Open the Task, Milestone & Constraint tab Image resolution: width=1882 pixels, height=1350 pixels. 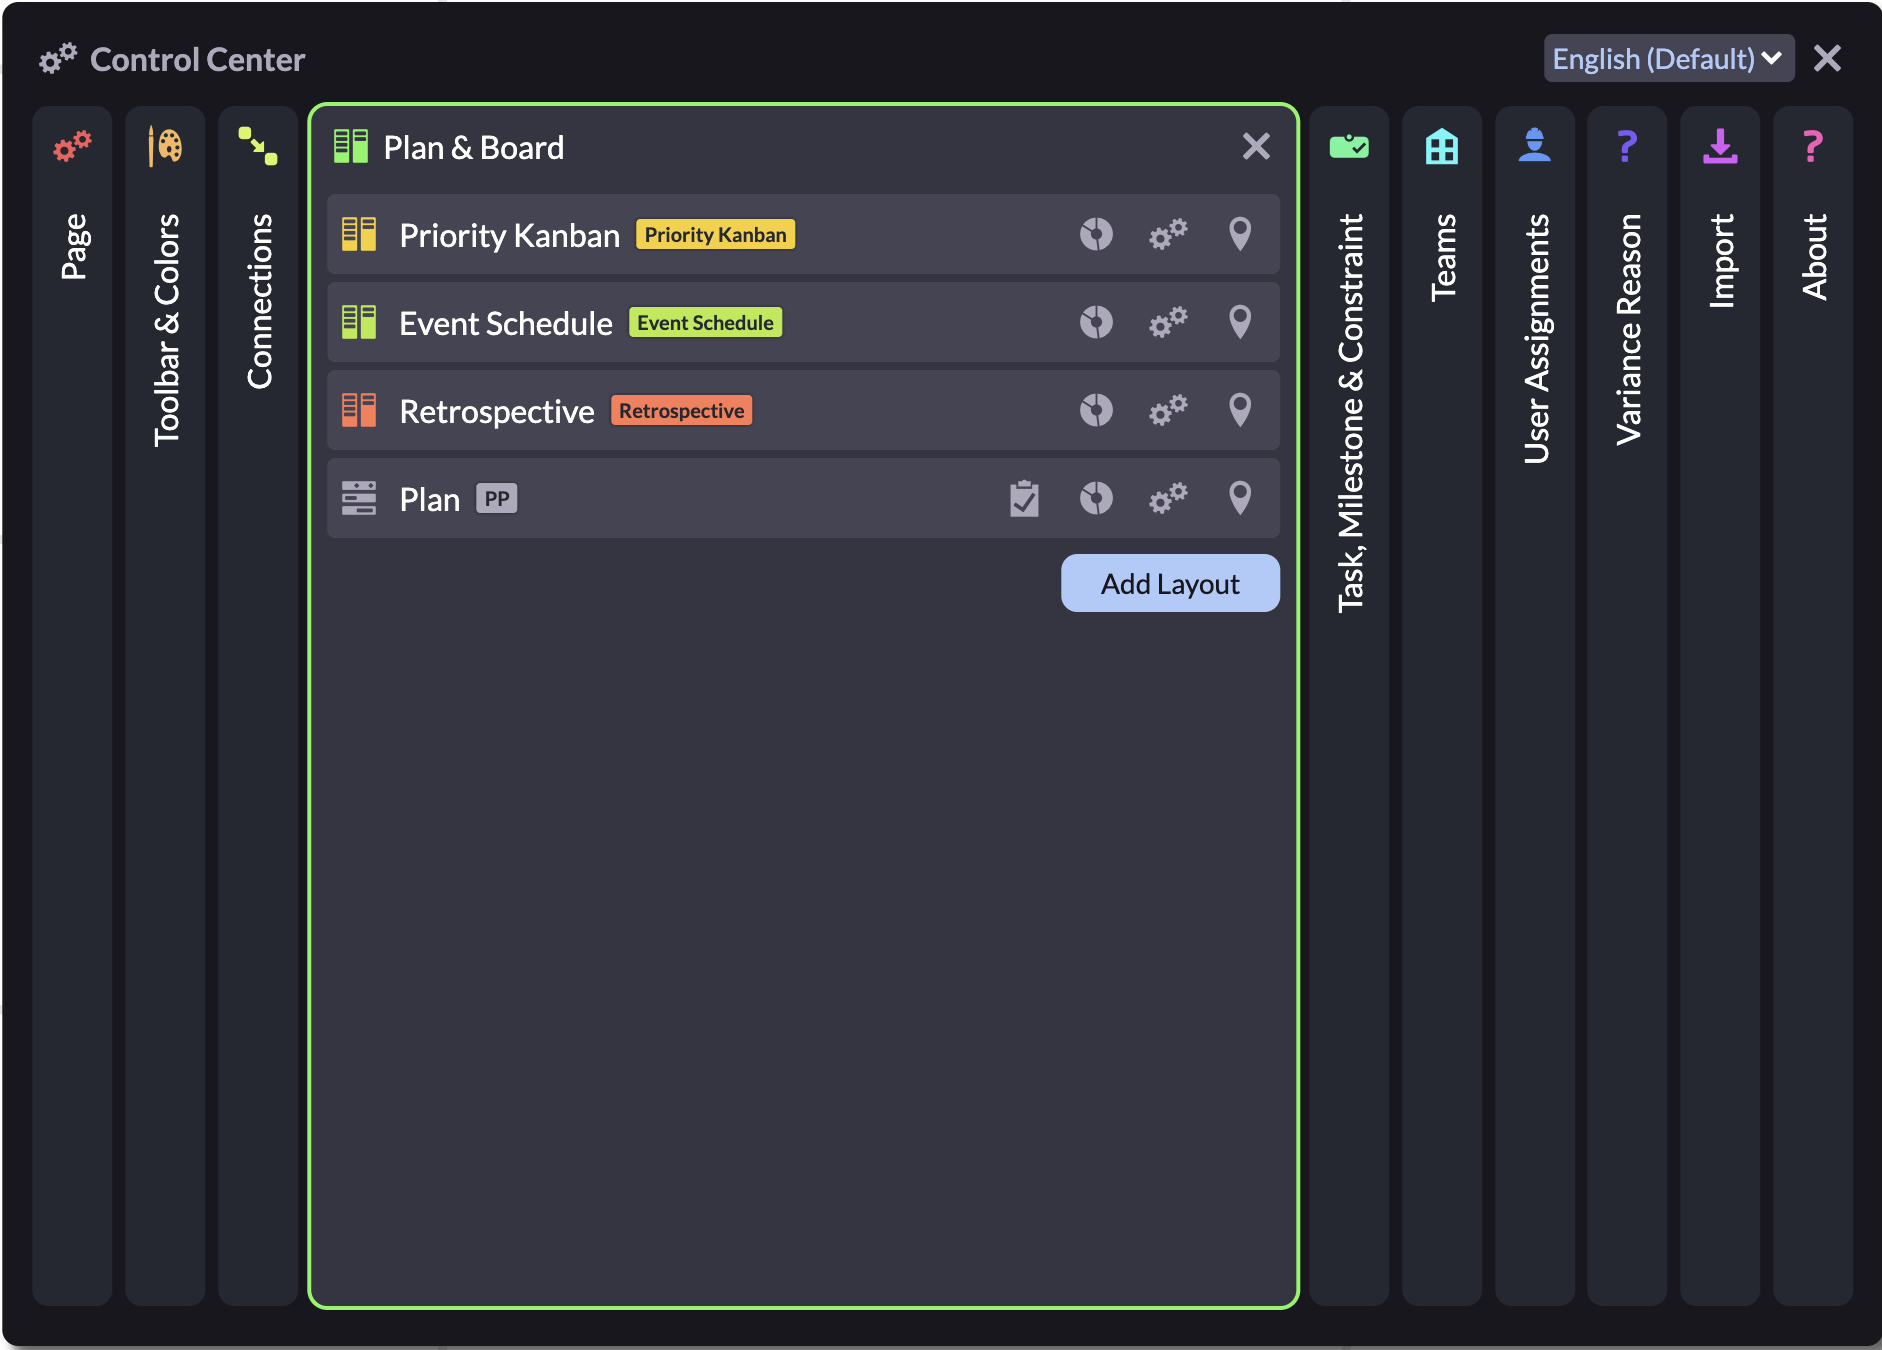click(x=1349, y=705)
